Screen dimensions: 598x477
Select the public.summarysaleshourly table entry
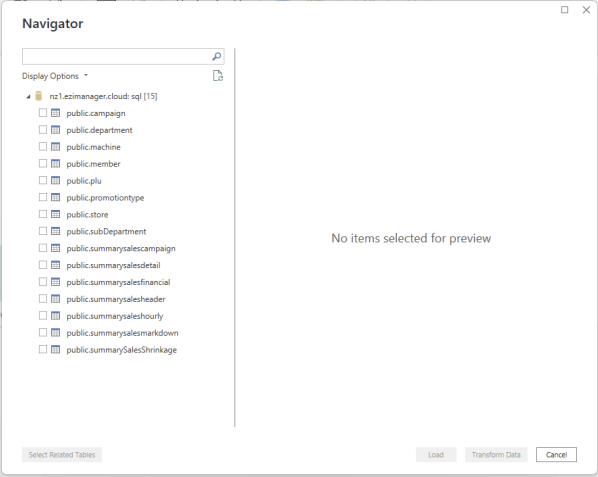[x=115, y=316]
